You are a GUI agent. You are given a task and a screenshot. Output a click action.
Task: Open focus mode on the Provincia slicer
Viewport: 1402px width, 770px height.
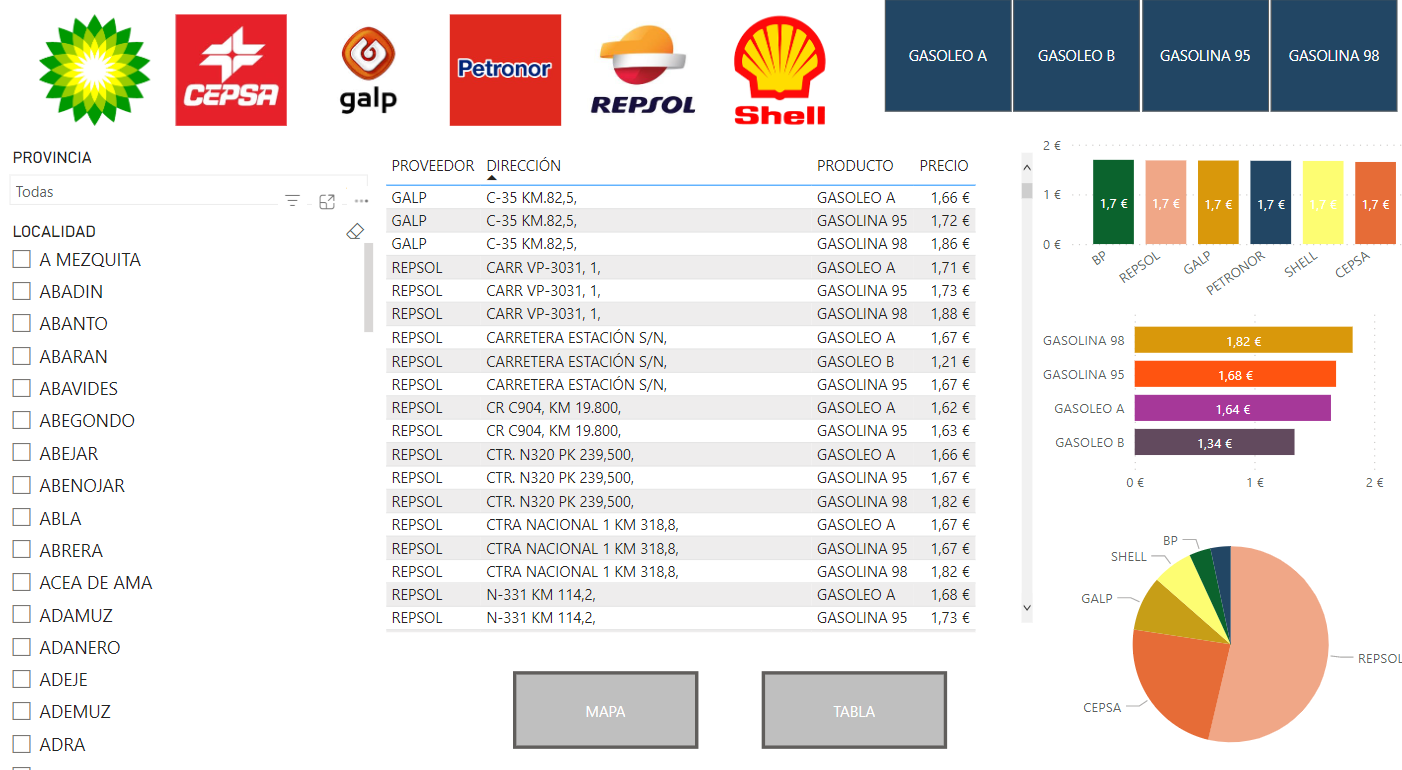pyautogui.click(x=326, y=200)
